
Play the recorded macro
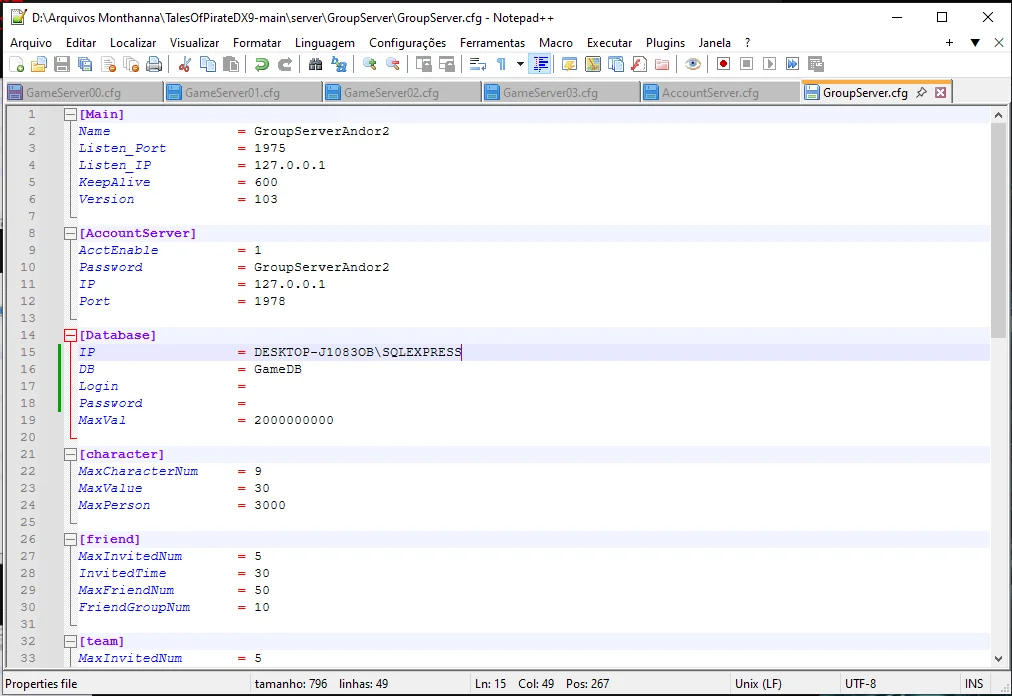click(768, 63)
